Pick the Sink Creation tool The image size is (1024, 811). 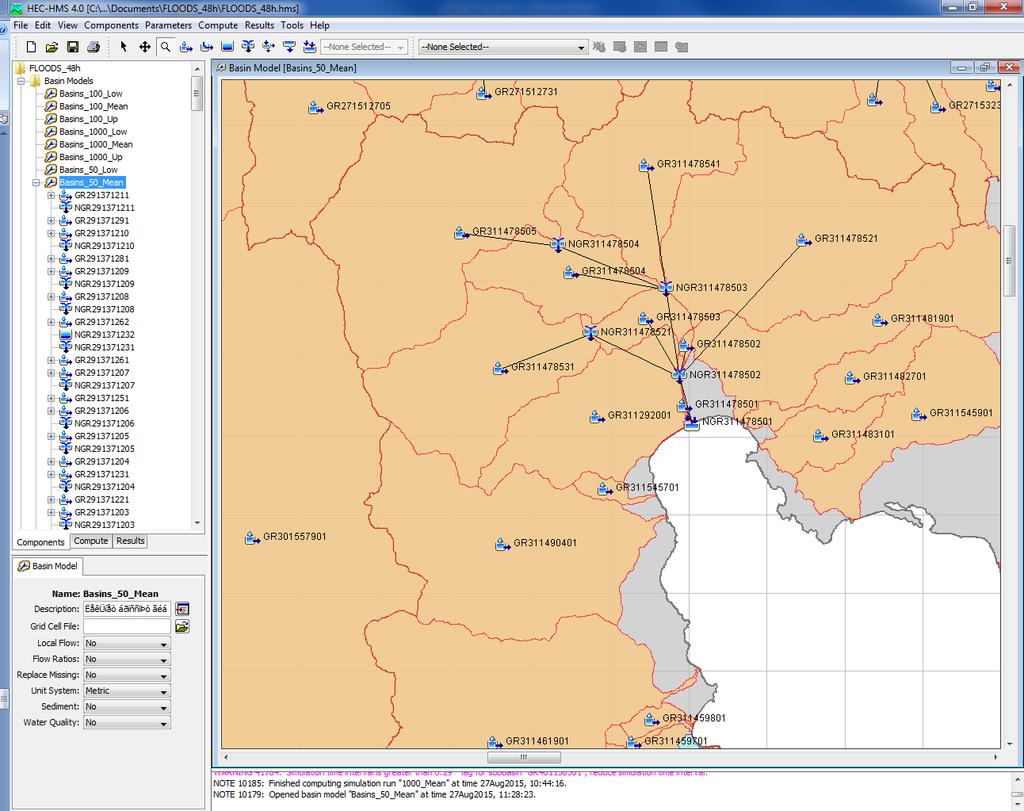point(310,47)
